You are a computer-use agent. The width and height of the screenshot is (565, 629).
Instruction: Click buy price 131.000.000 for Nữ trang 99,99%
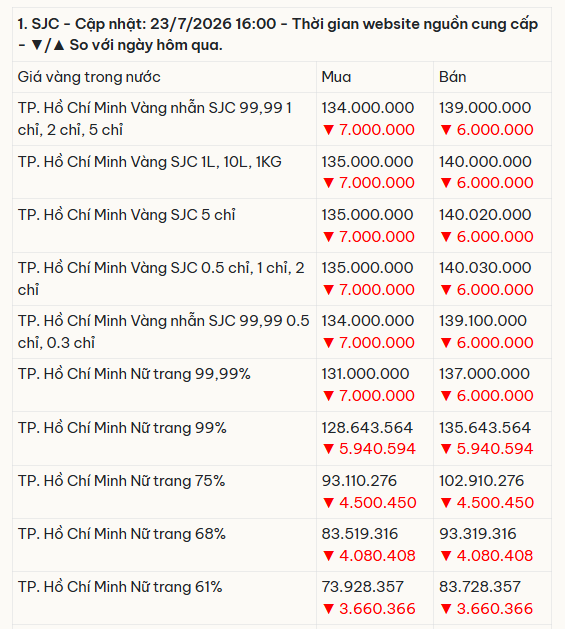(x=365, y=374)
